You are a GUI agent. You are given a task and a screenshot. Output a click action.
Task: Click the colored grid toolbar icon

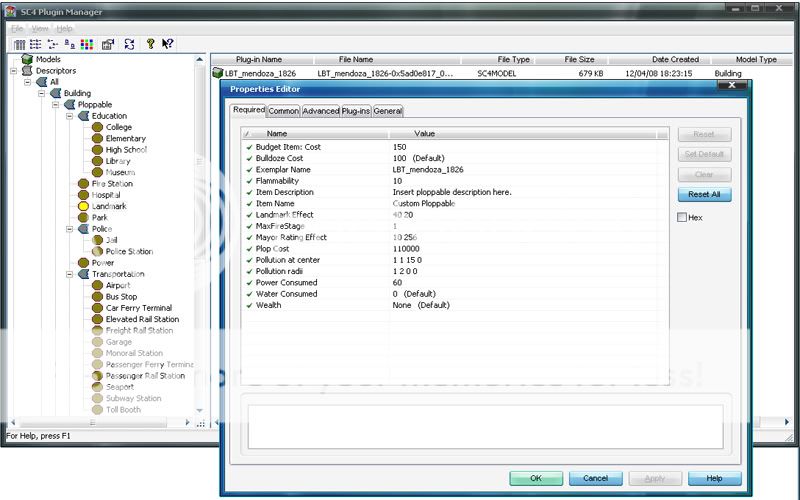pyautogui.click(x=87, y=44)
